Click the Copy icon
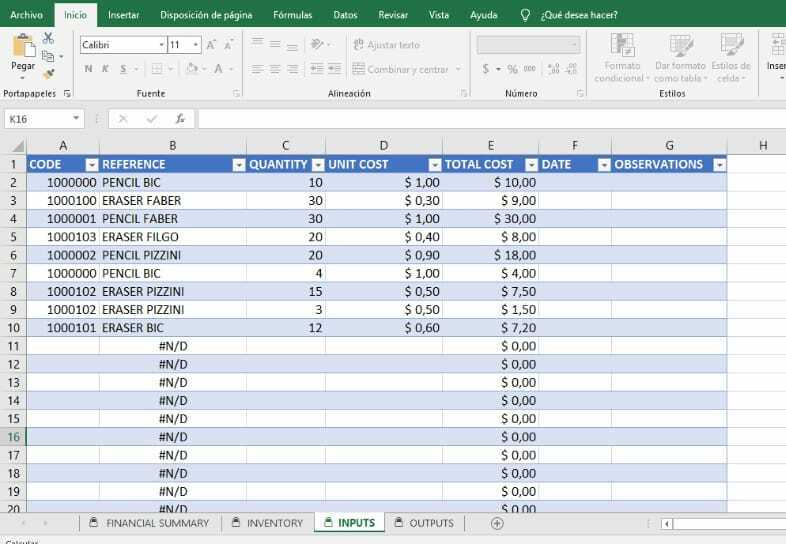The height and width of the screenshot is (544, 786). pos(48,56)
